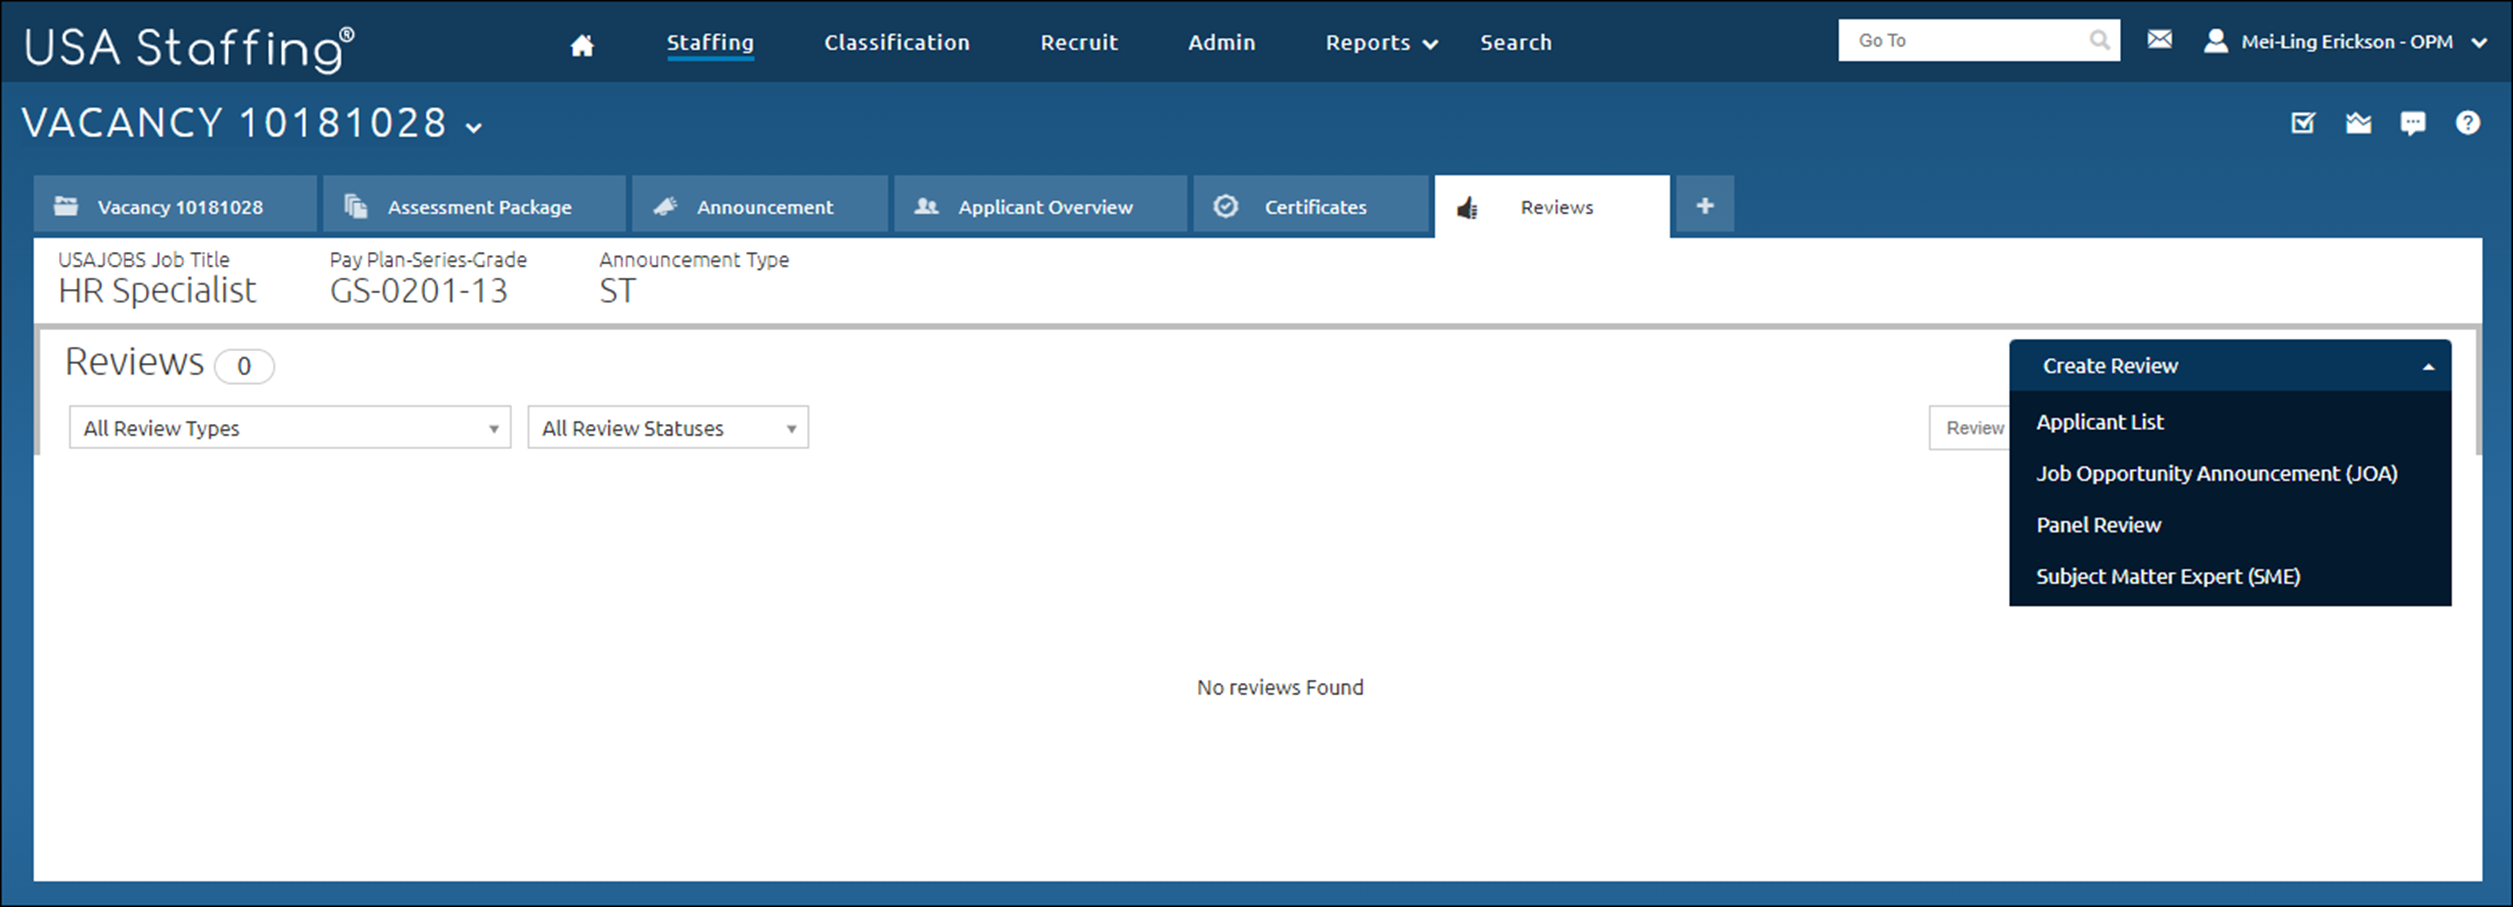Click the folder icon on Vacancy tab

66,206
